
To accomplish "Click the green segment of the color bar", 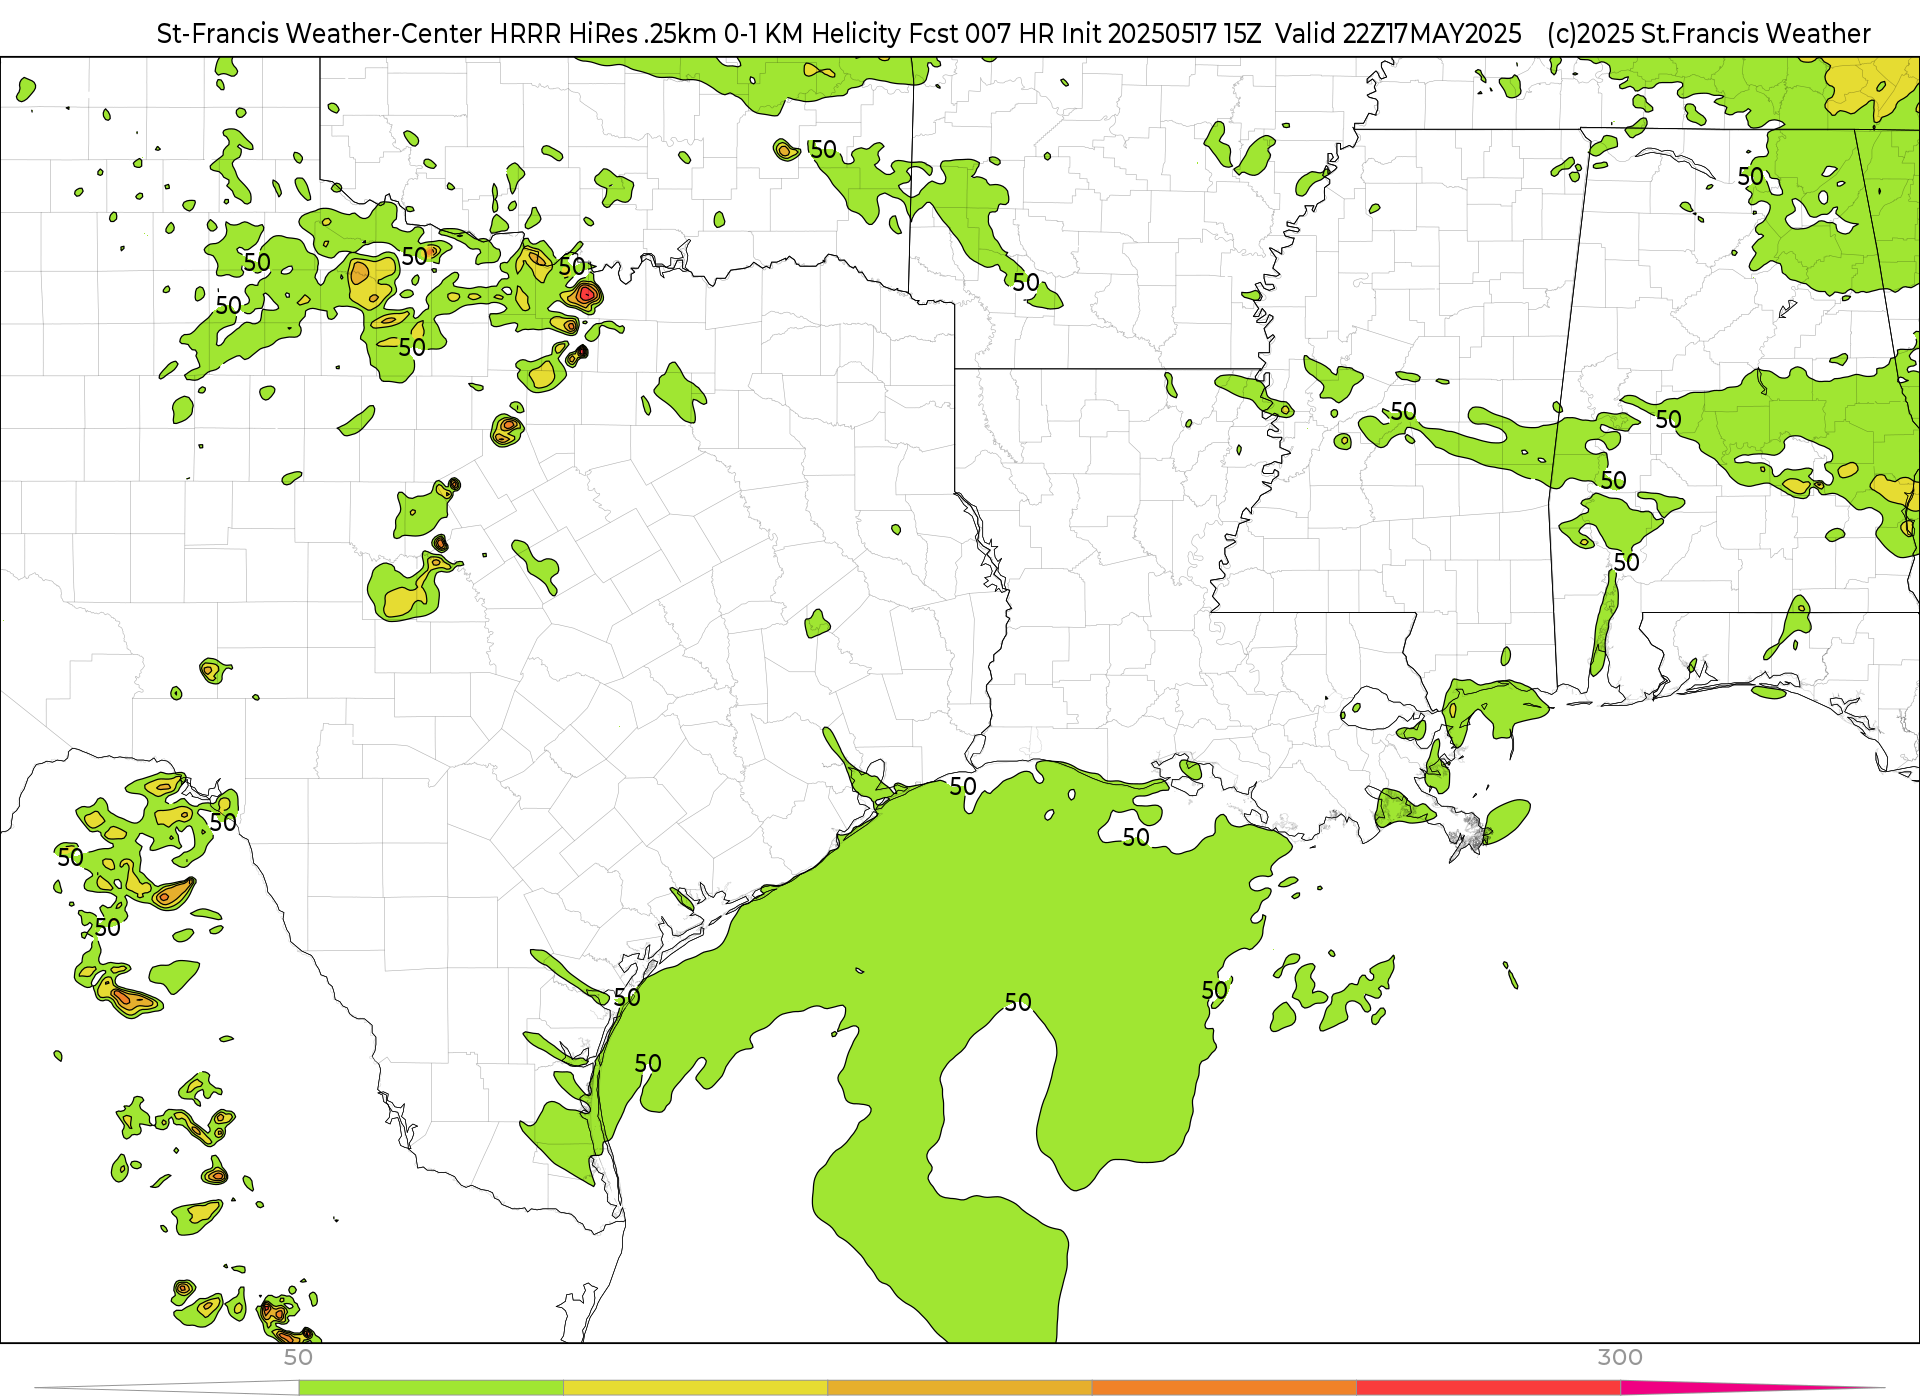I will 431,1388.
